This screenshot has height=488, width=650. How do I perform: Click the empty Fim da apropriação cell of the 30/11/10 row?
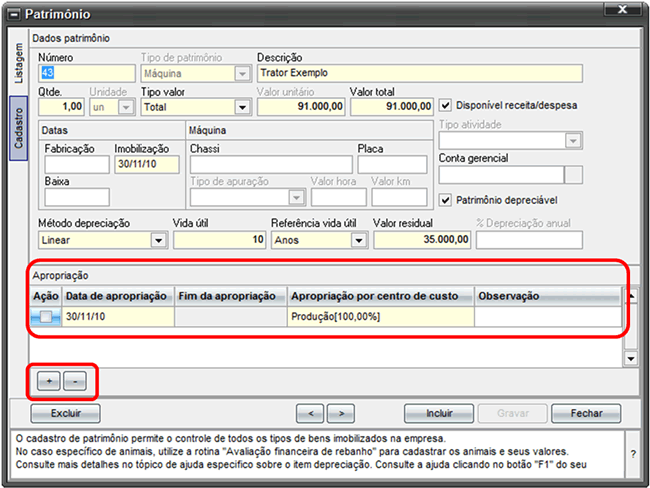coord(231,317)
